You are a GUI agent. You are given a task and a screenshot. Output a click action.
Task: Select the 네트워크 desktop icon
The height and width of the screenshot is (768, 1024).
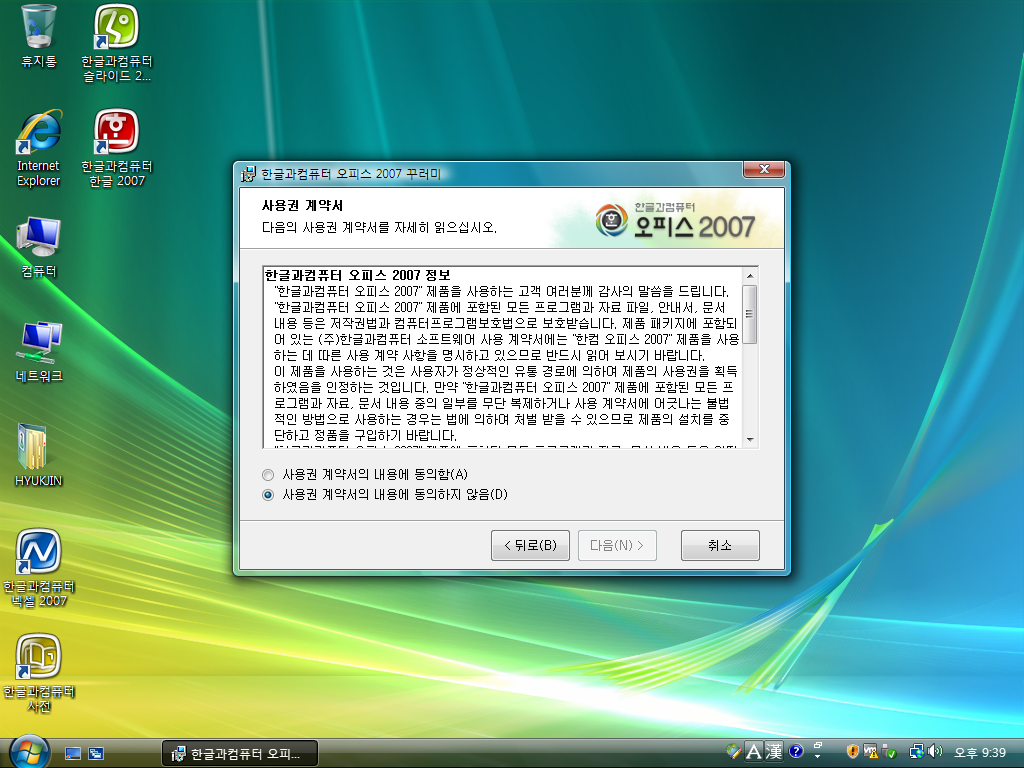(x=39, y=351)
